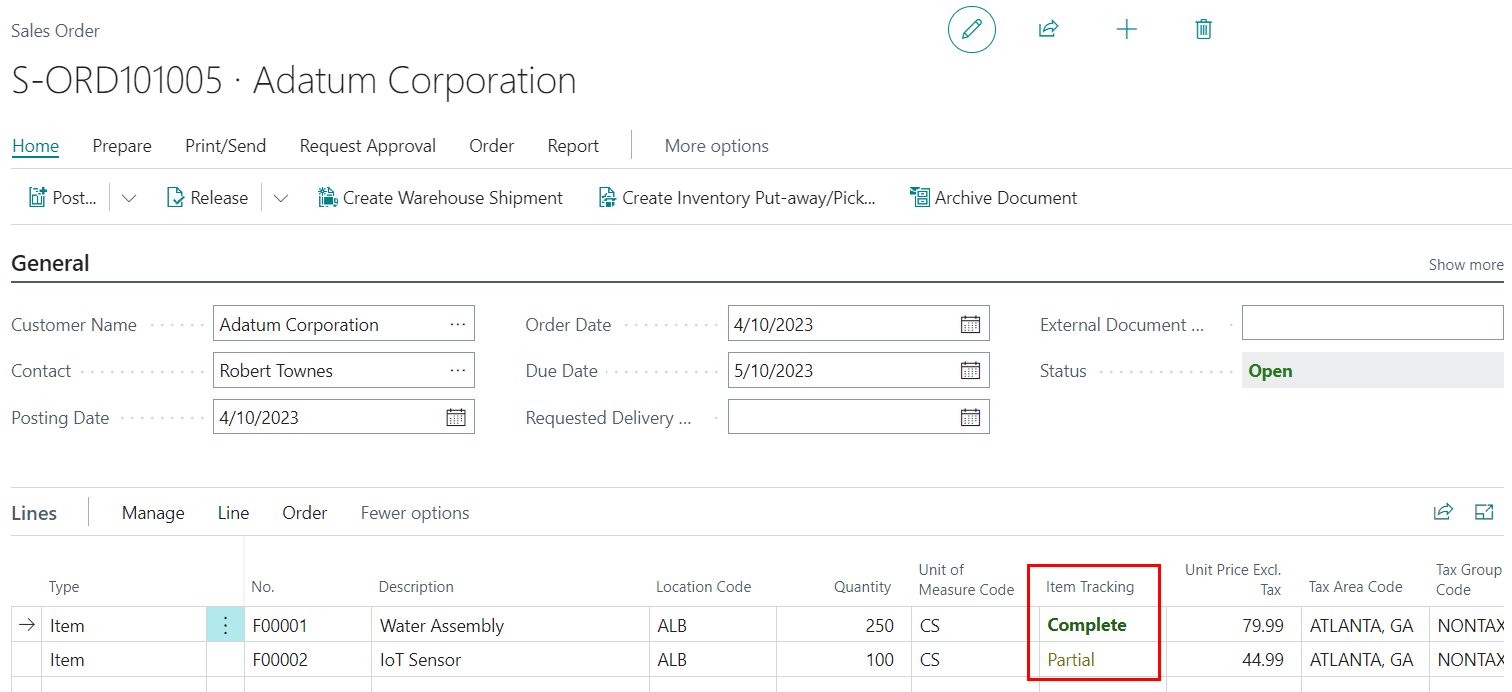Screen dimensions: 1512x692
Task: Click the Type column header
Action: 64,587
